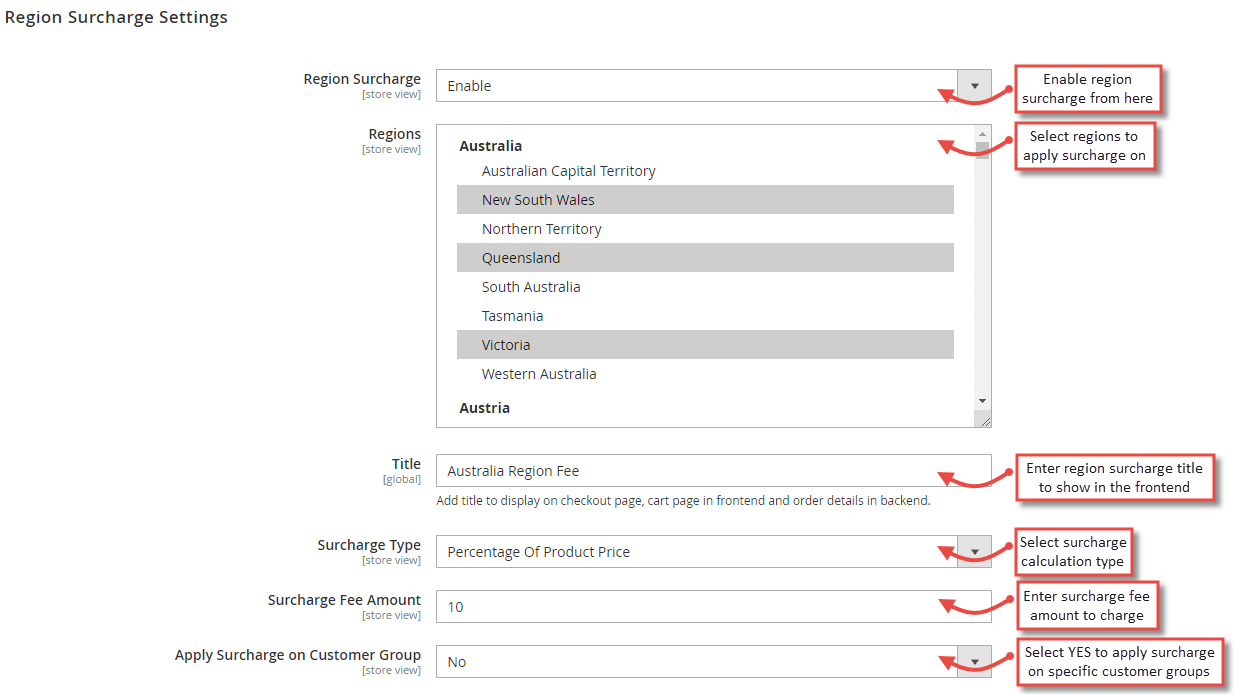Click the Regions list resize handle
The image size is (1245, 694).
click(984, 421)
